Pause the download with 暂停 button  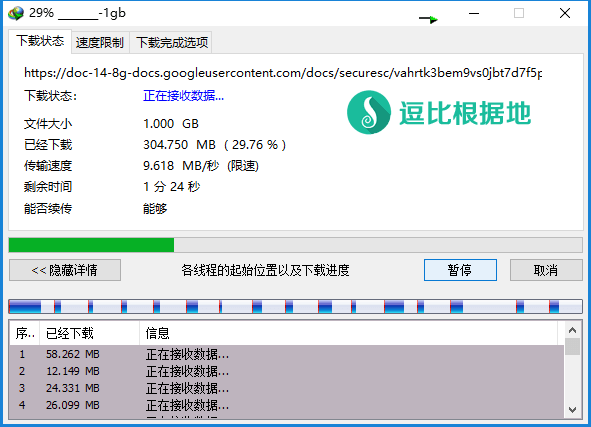tap(460, 270)
